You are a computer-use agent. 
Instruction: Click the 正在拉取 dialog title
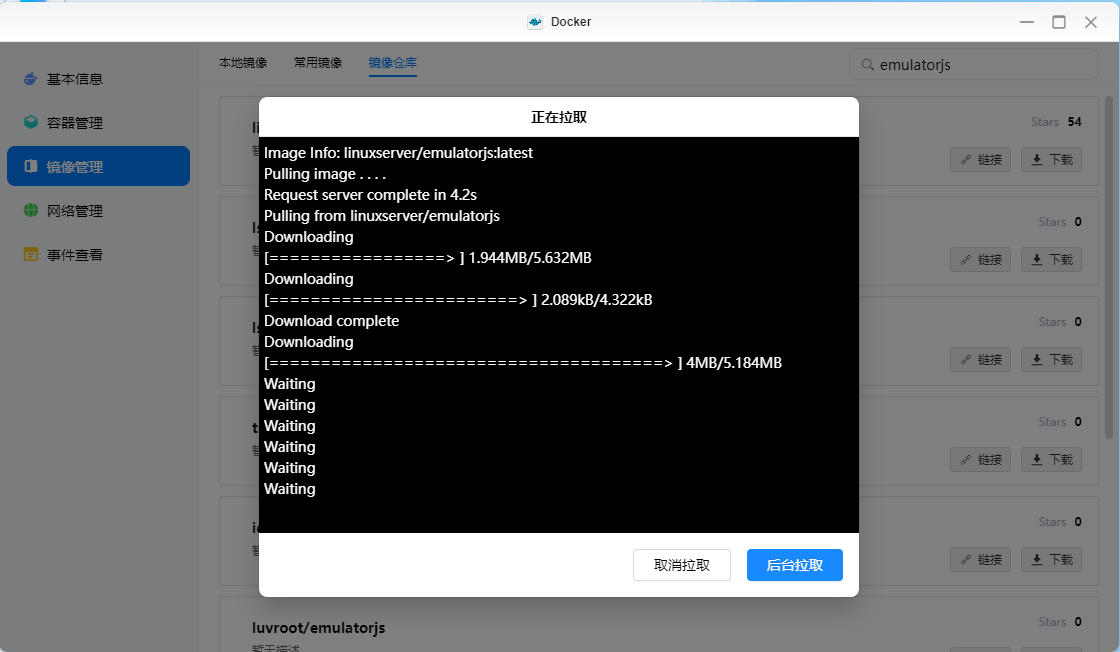(559, 117)
